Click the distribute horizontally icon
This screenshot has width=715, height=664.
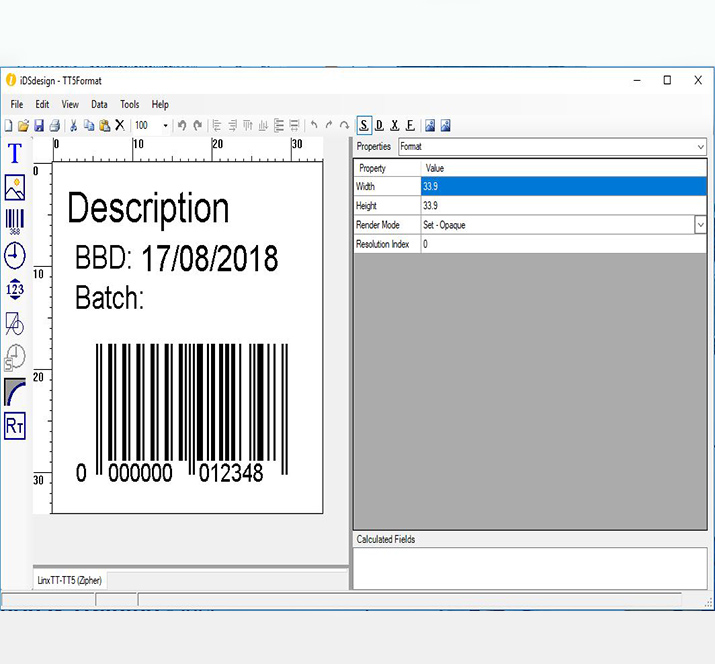click(295, 125)
